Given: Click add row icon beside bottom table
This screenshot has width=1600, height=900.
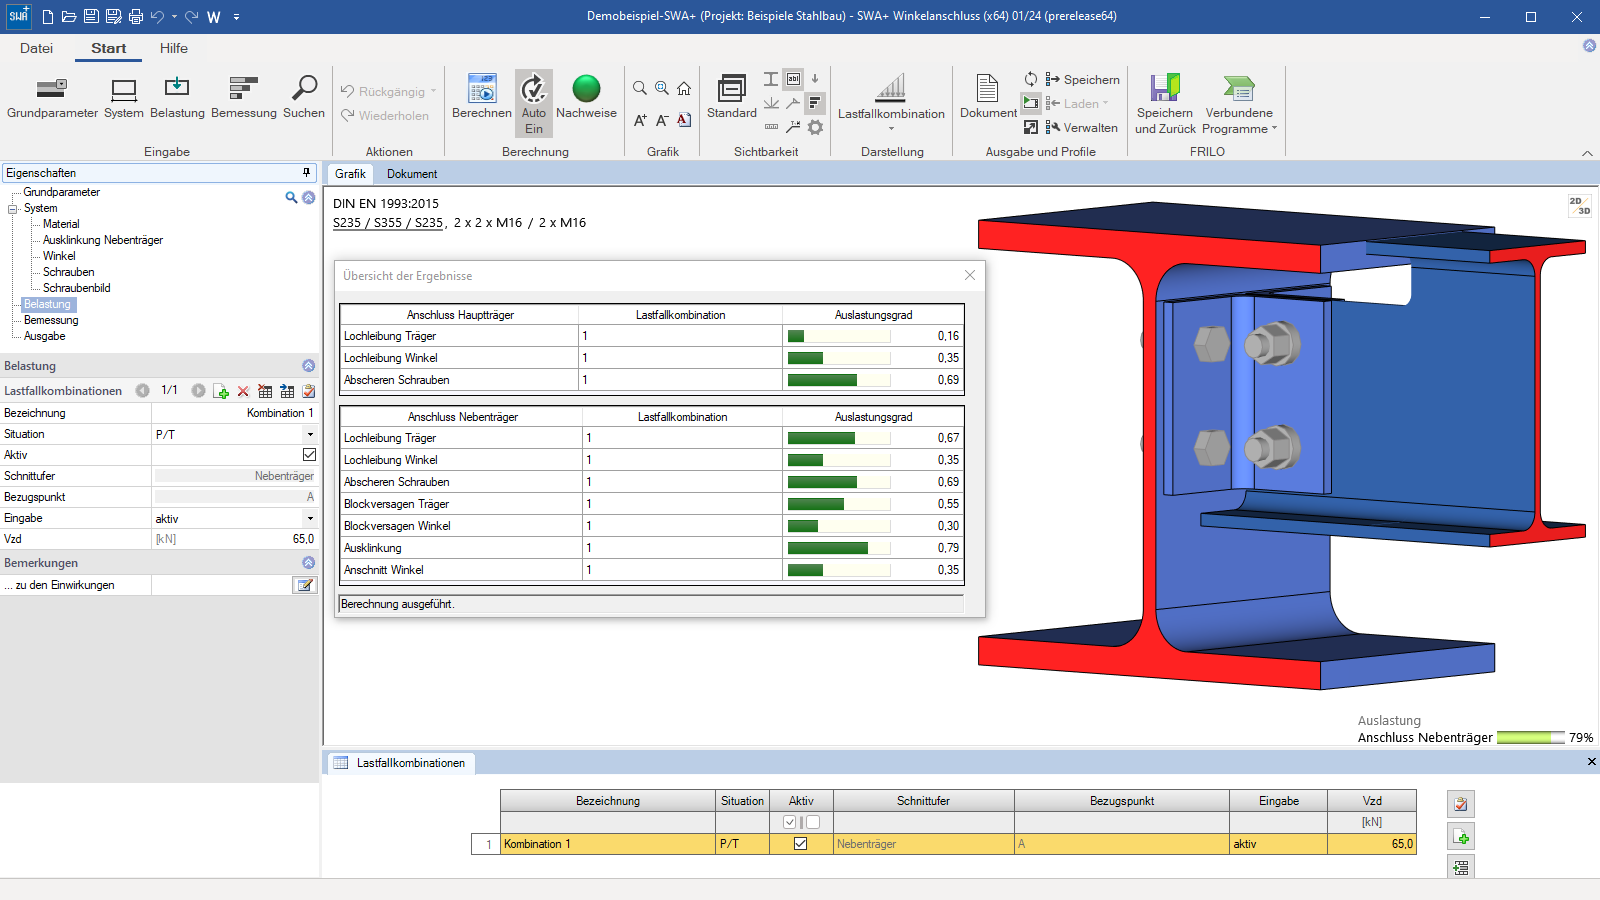Looking at the screenshot, I should pos(1461,836).
